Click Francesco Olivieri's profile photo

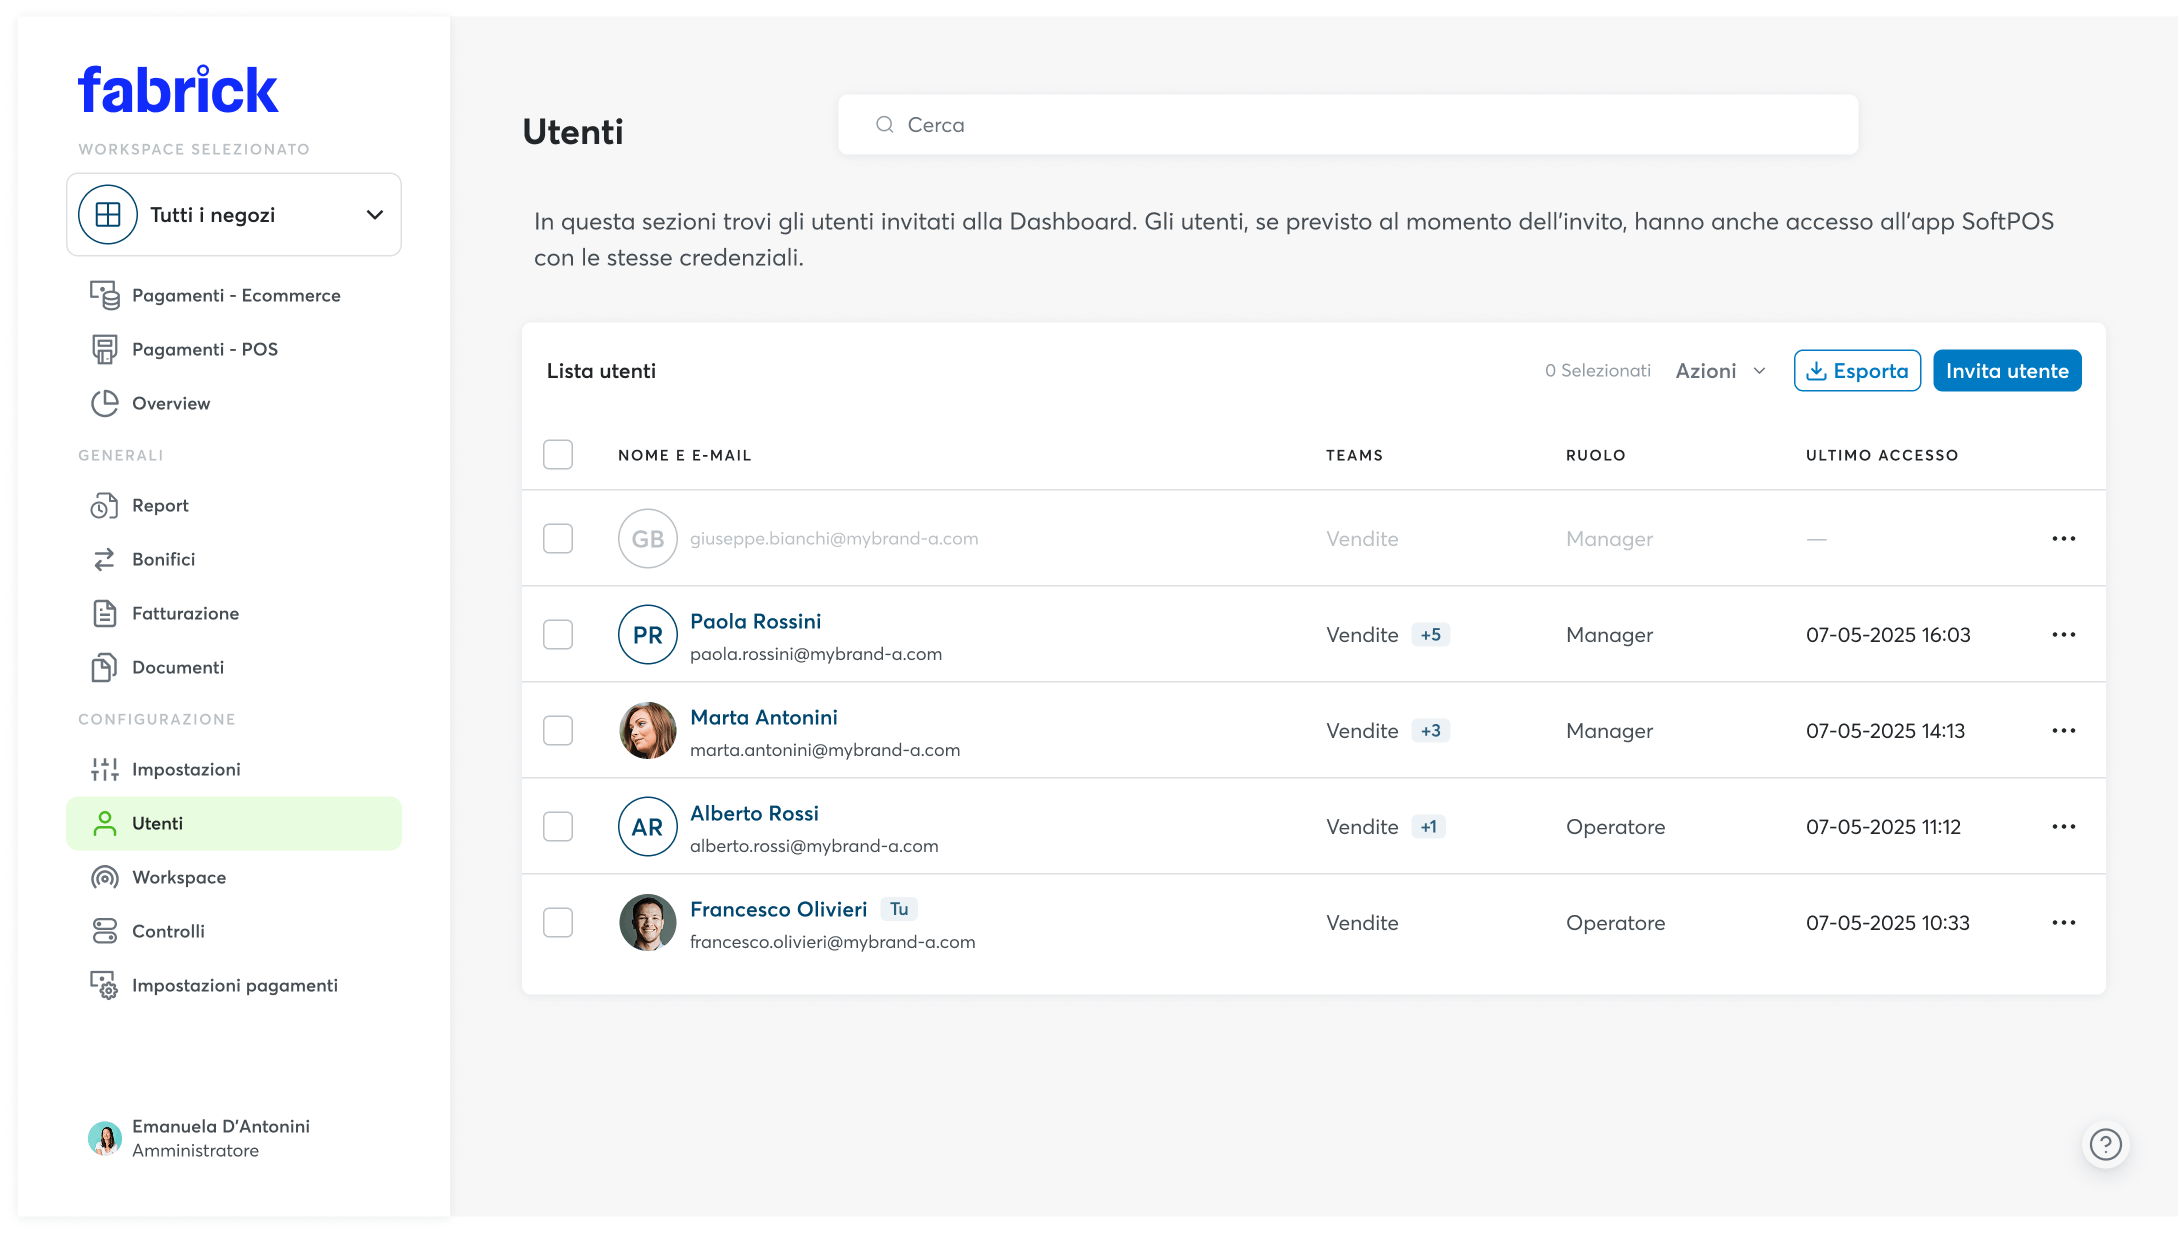pos(648,923)
